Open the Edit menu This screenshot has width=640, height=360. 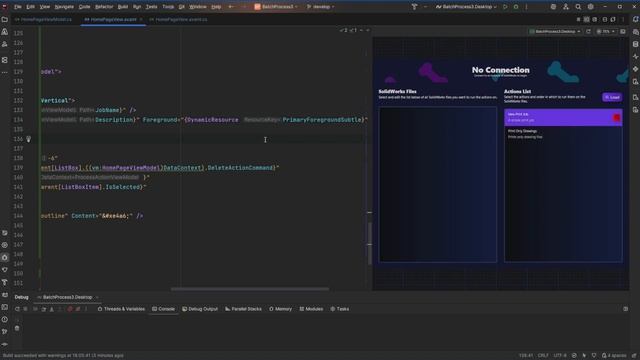pos(31,7)
